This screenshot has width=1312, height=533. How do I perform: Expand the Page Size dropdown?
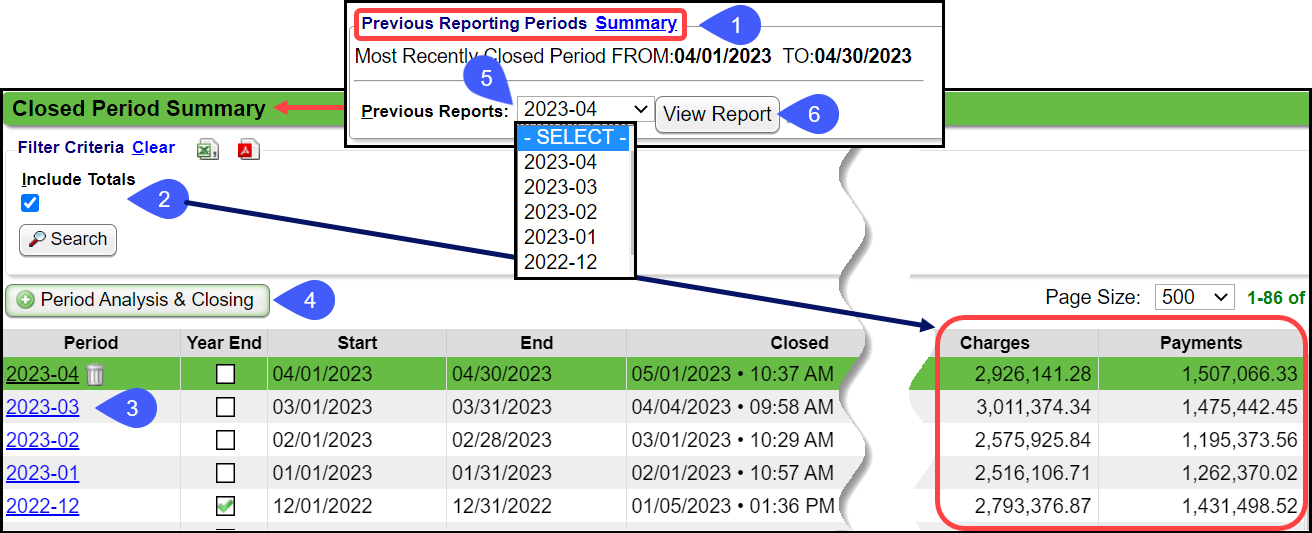point(1194,297)
